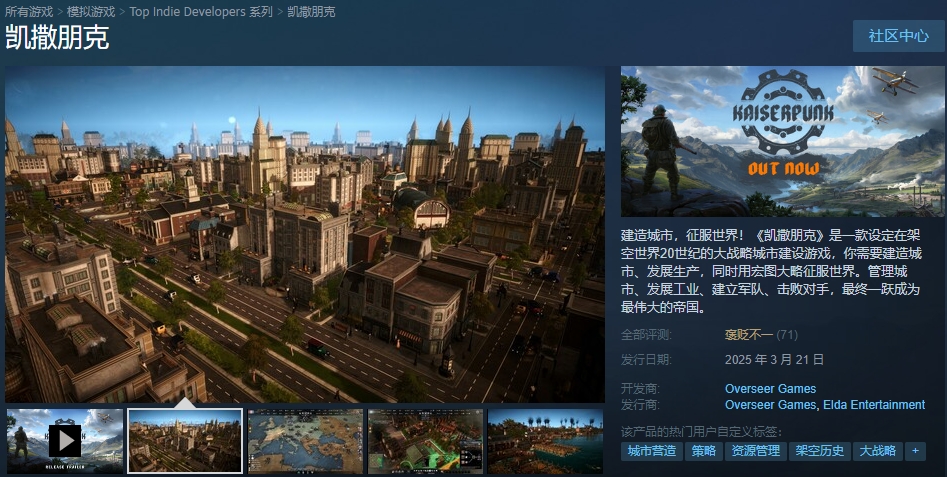Go to 所有游戏 breadcrumb link
Image resolution: width=947 pixels, height=477 pixels.
tap(28, 11)
